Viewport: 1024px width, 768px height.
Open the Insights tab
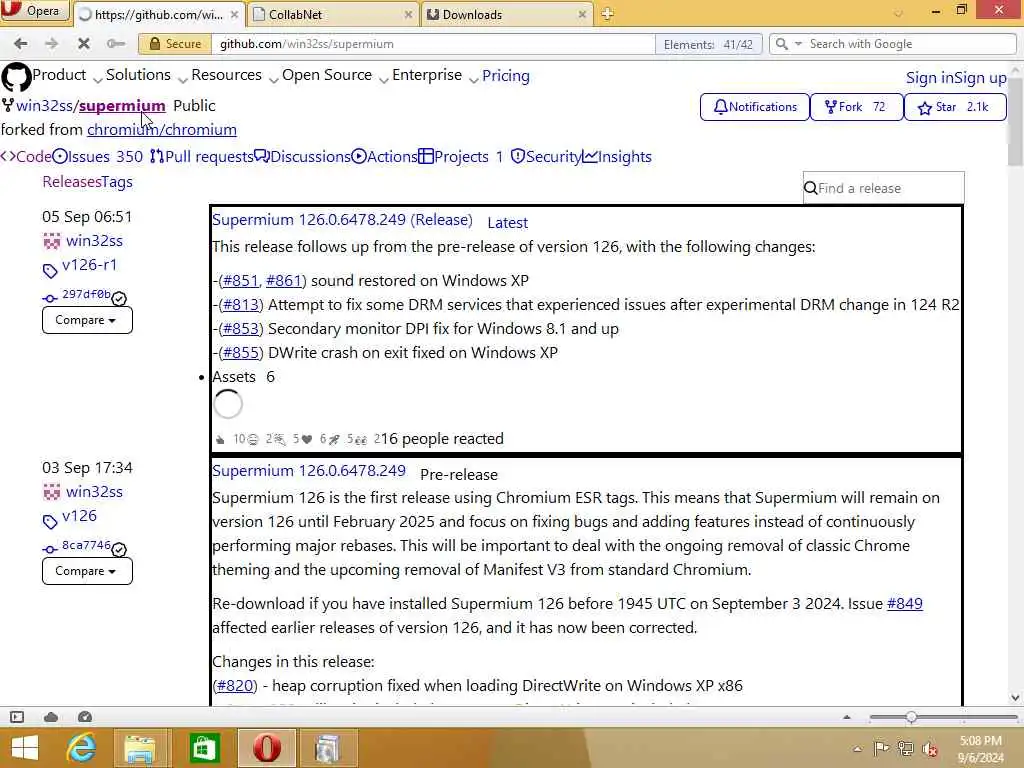pyautogui.click(x=616, y=157)
